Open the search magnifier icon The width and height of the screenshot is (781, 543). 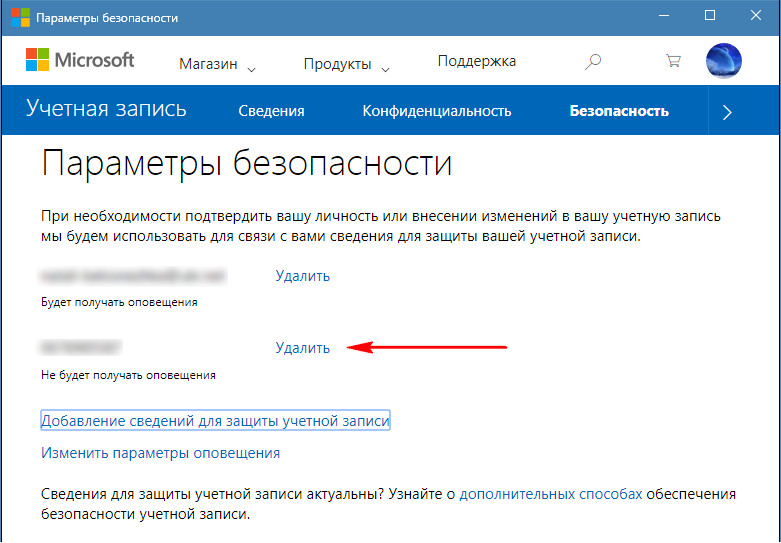point(593,62)
